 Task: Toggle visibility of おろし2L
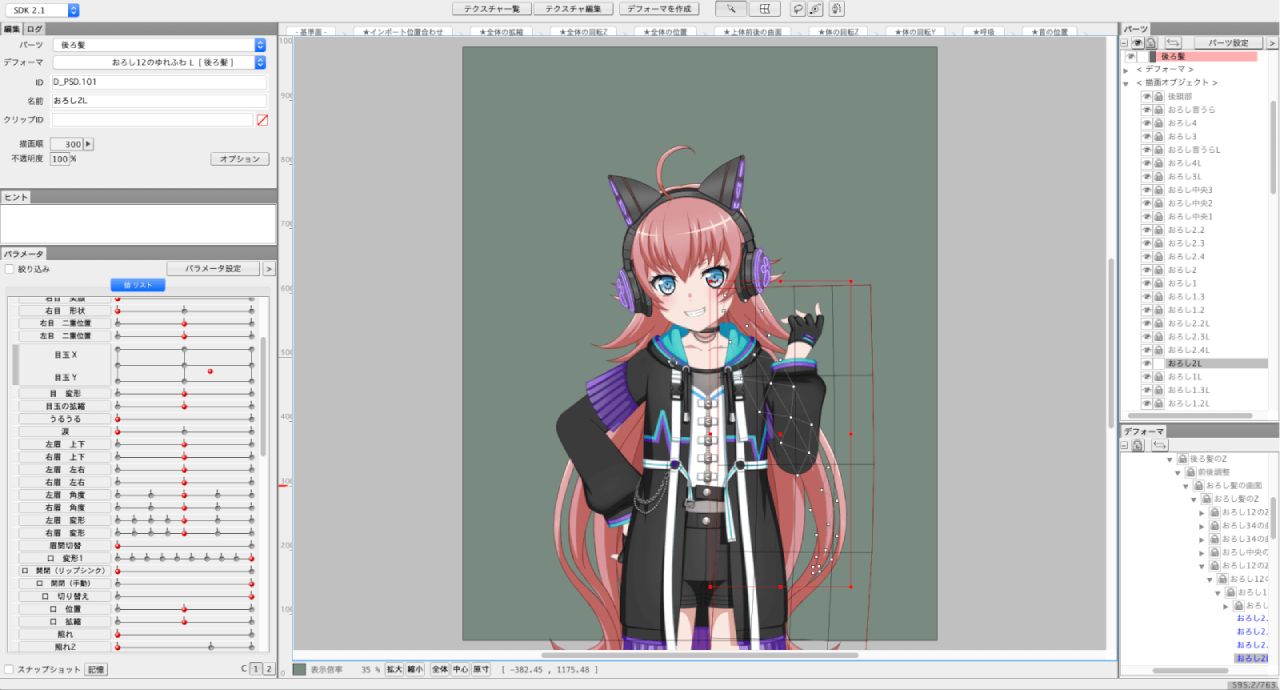click(x=1146, y=363)
